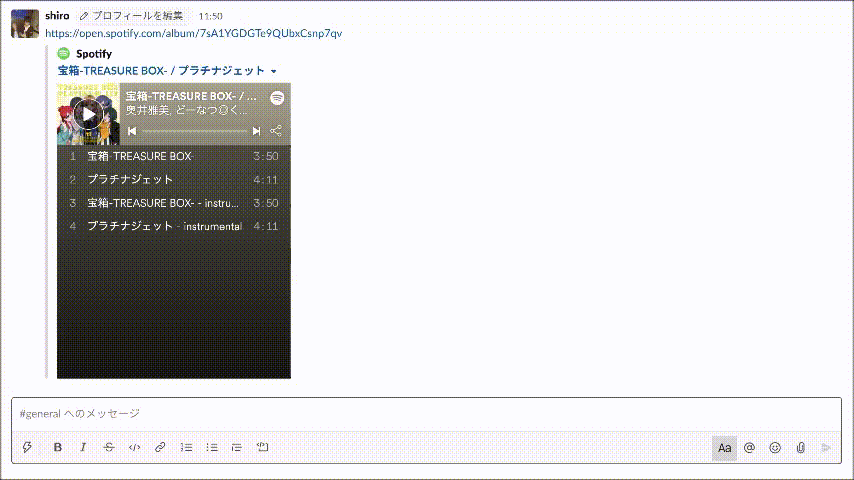Click the Spotify playback progress bar
The image size is (854, 480).
pyautogui.click(x=194, y=131)
